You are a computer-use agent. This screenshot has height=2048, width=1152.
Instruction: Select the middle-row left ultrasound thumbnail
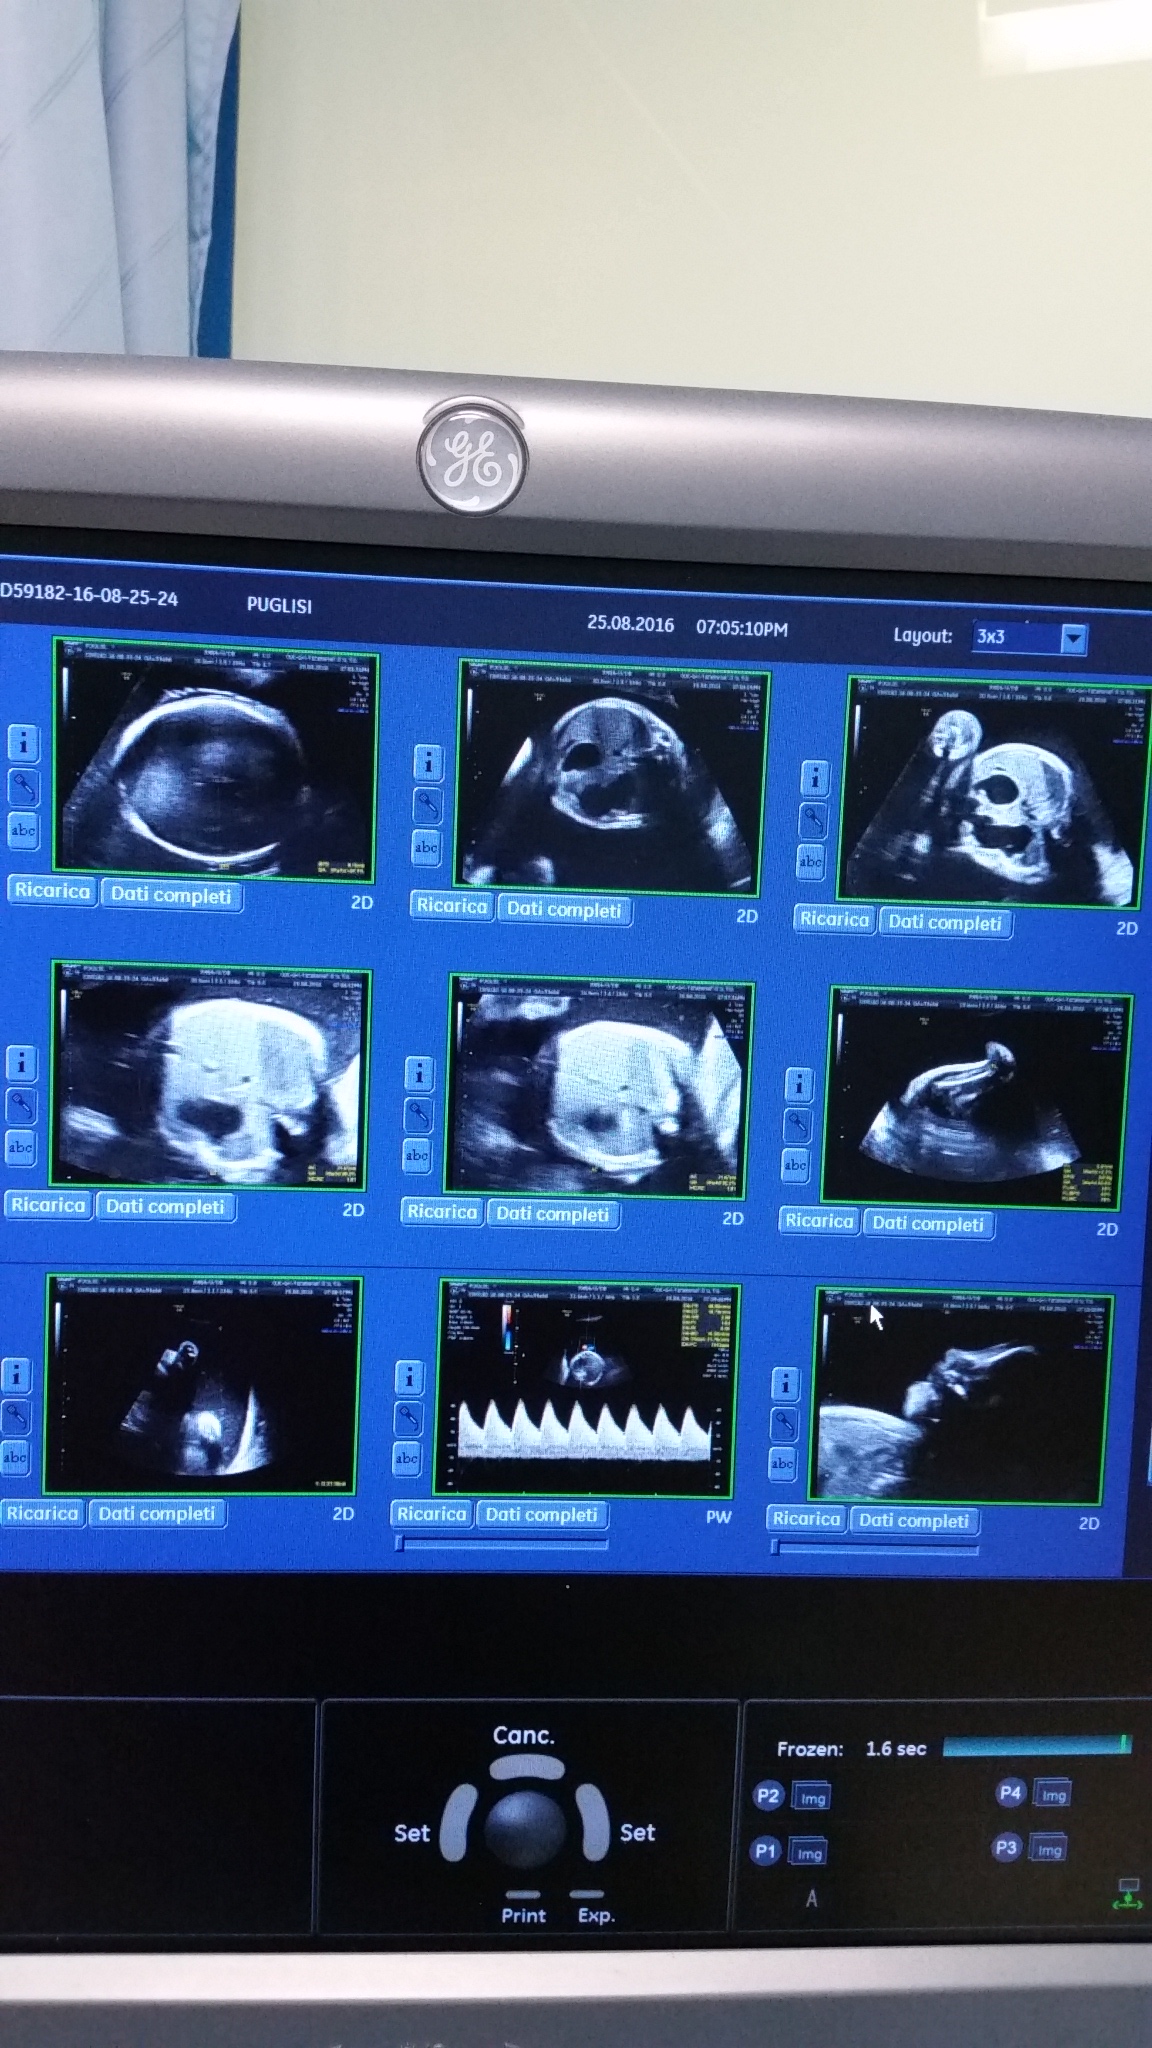point(209,1078)
